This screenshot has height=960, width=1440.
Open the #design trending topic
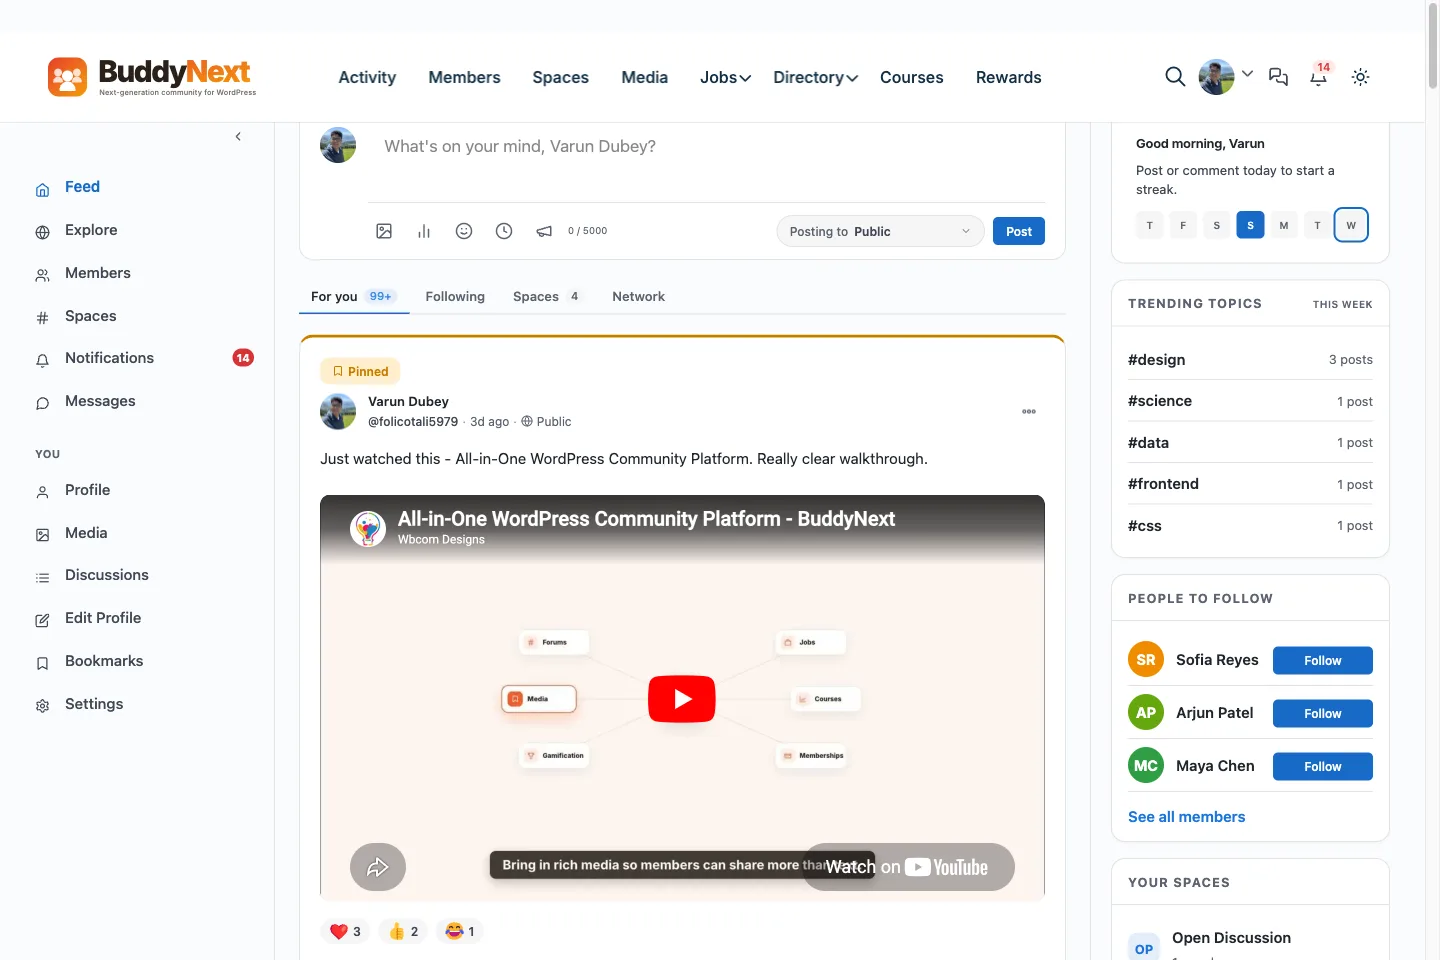click(1157, 360)
